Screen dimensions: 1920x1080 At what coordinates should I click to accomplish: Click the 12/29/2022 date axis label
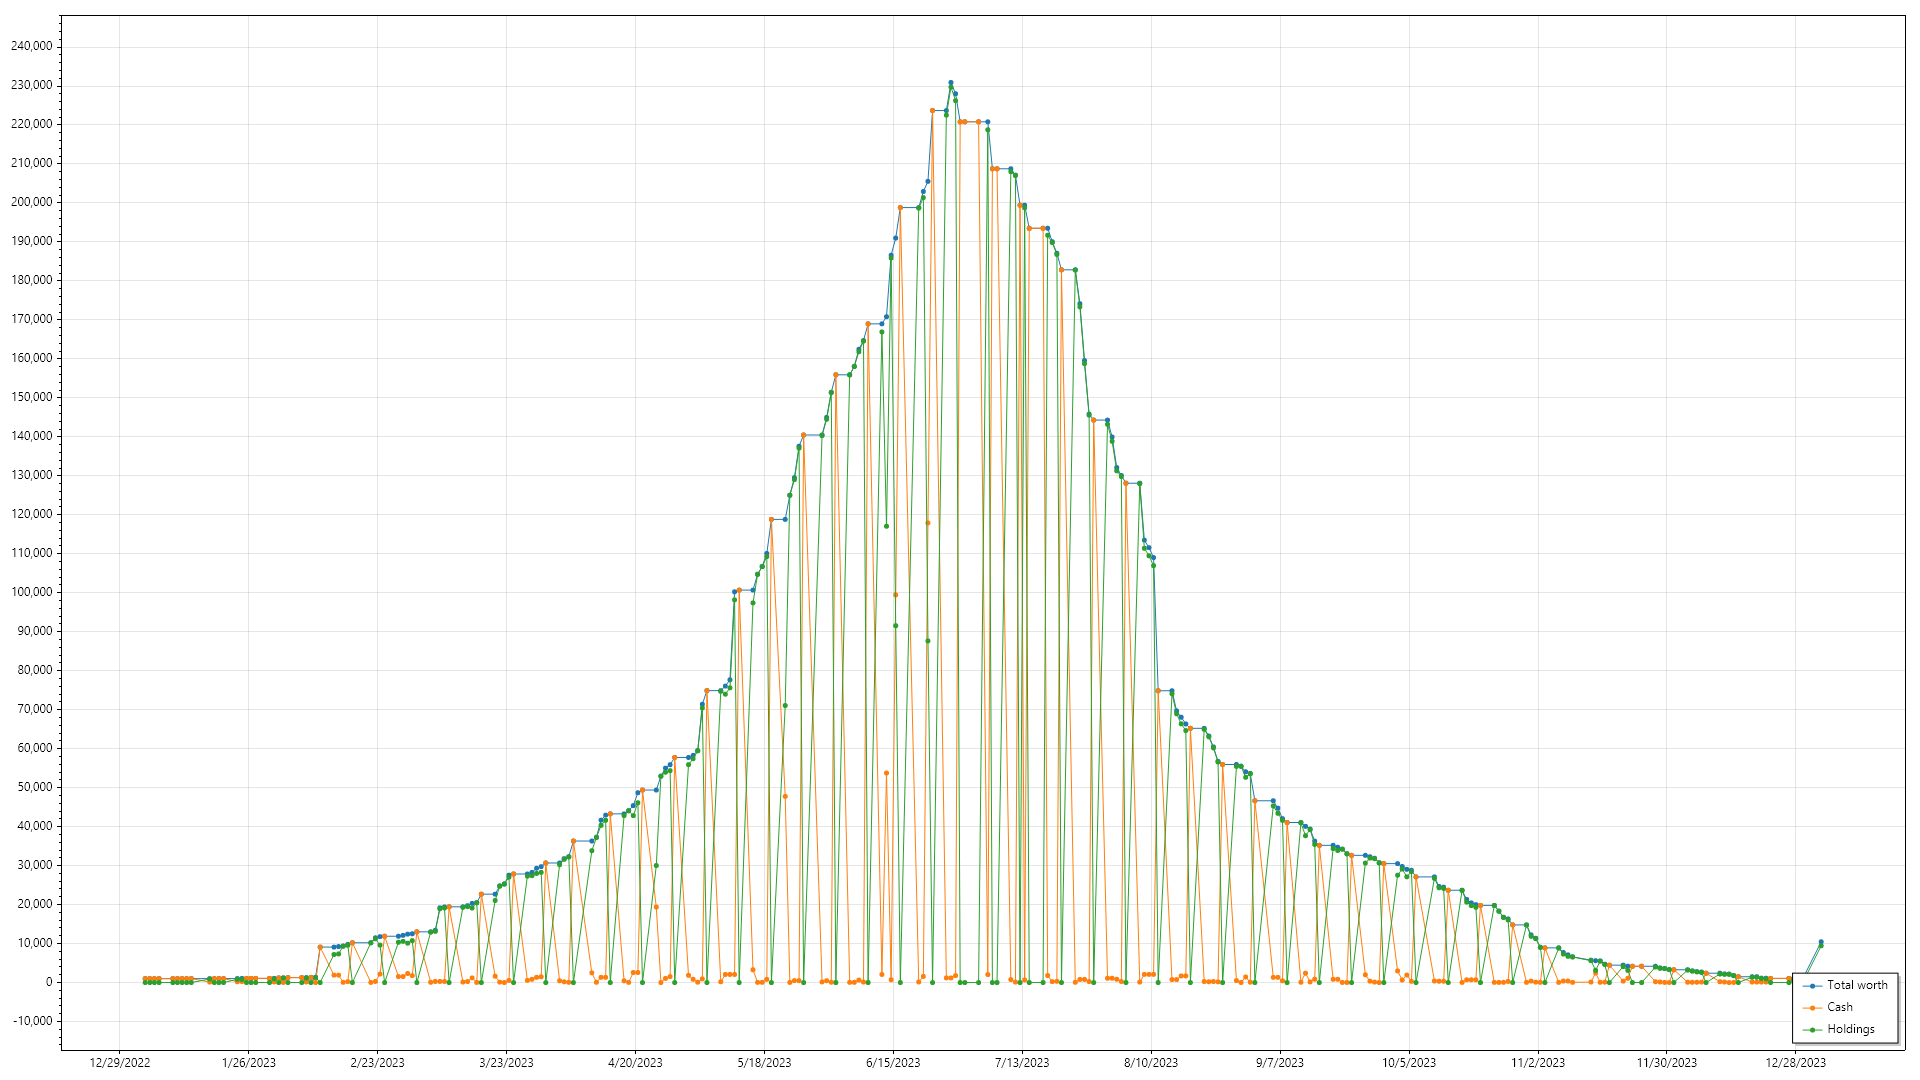[120, 1063]
